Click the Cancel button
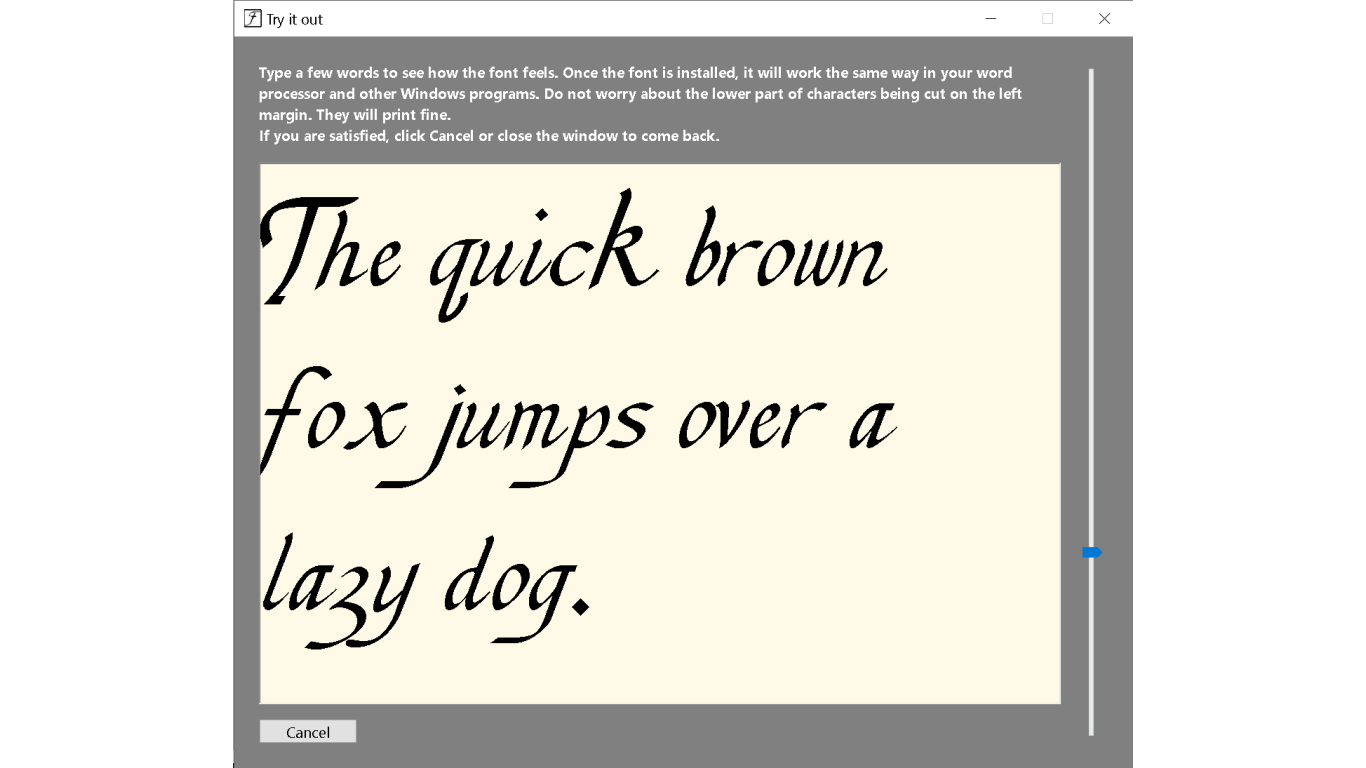This screenshot has width=1366, height=768. coord(307,731)
